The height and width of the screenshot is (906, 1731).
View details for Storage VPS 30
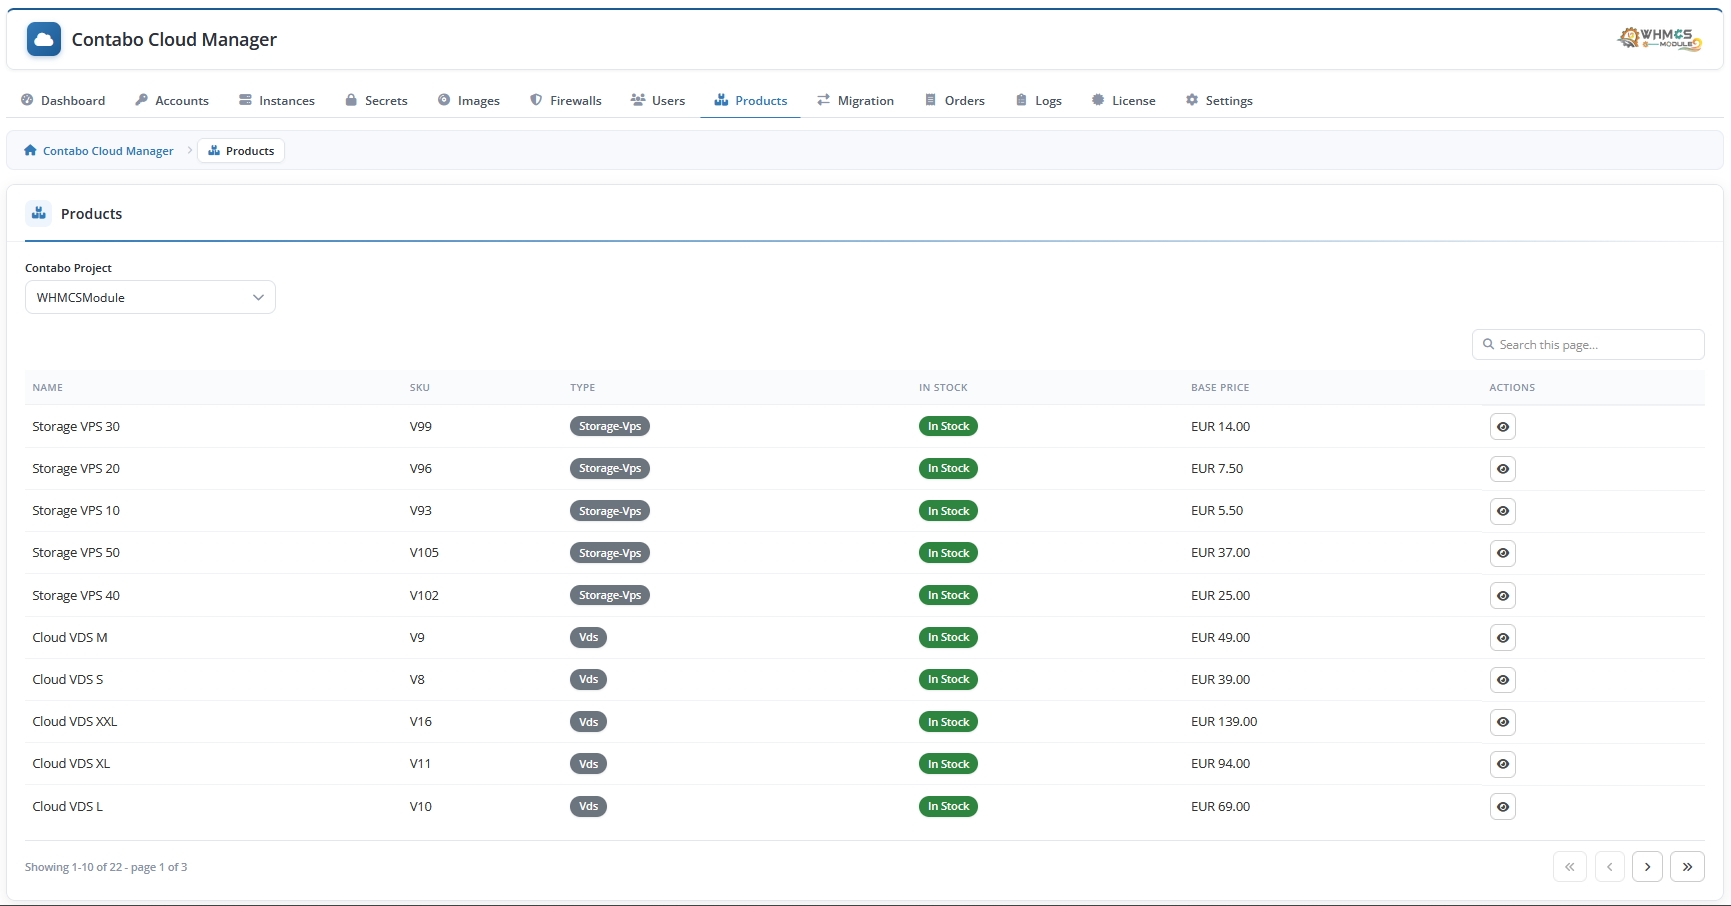coord(1503,427)
